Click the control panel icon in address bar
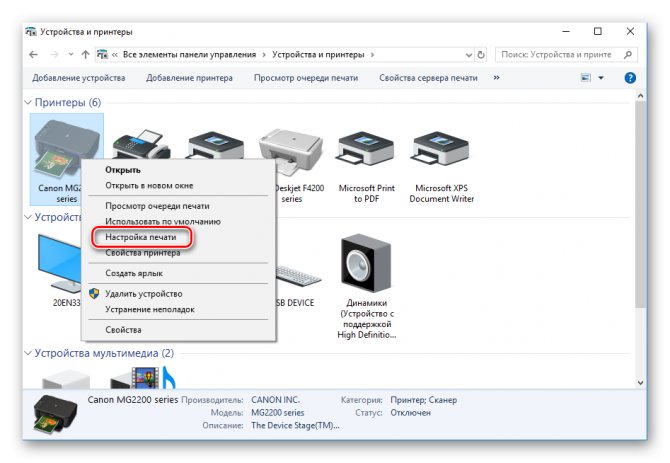 103,55
